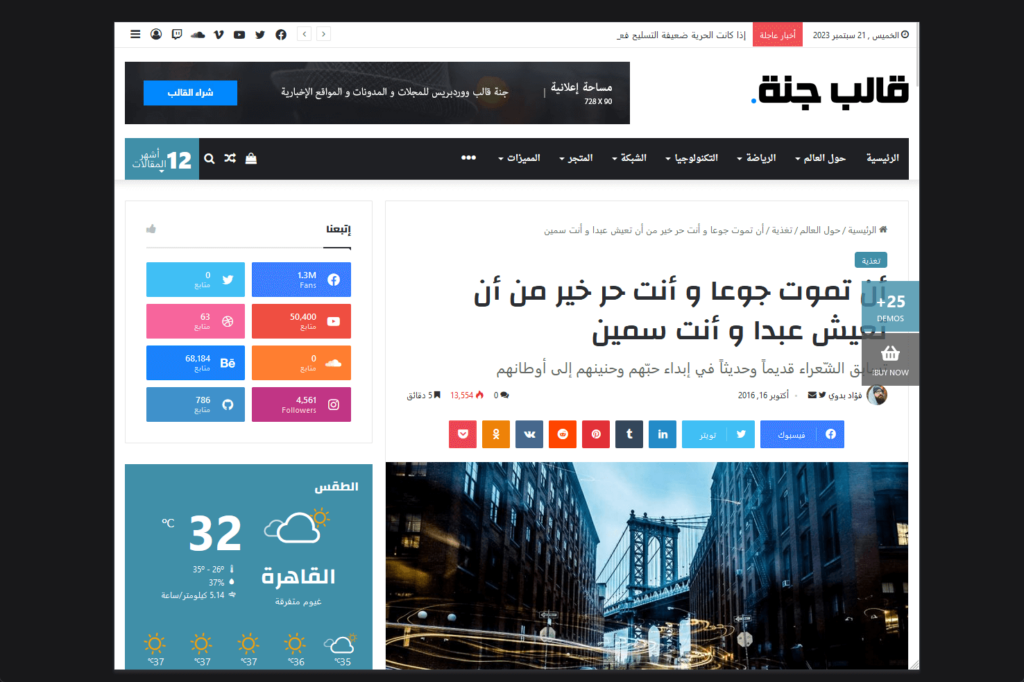Open the SoundCloud followers tile
Screen dimensions: 1024x682
pos(301,363)
